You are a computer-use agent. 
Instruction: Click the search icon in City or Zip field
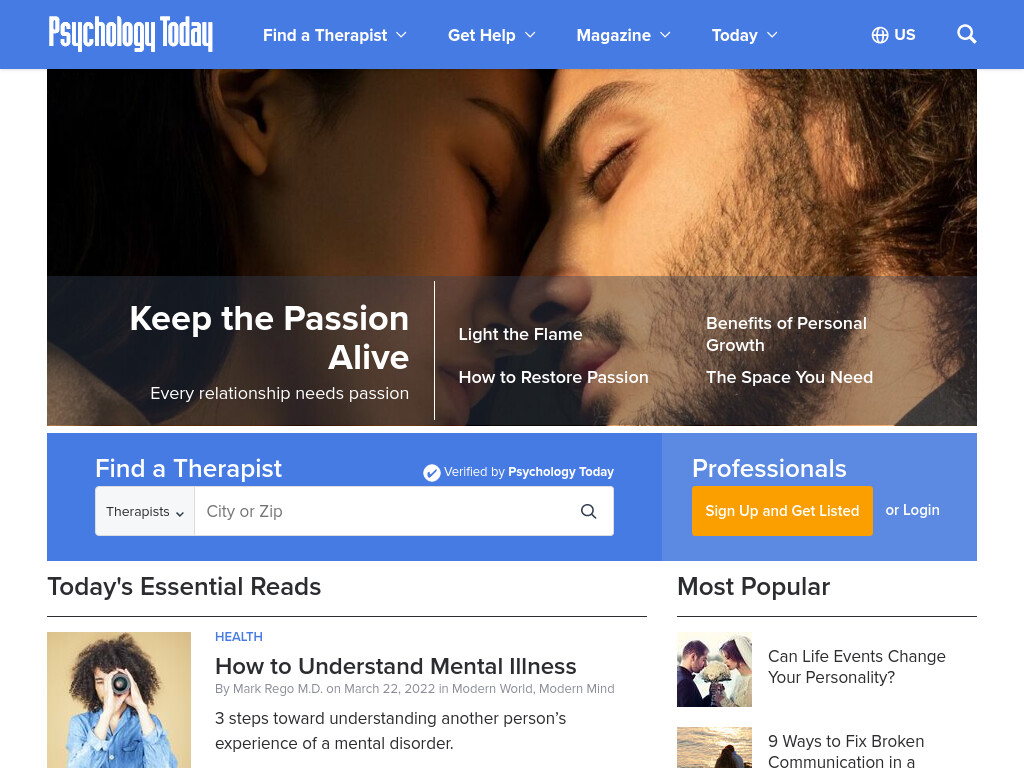(x=588, y=511)
